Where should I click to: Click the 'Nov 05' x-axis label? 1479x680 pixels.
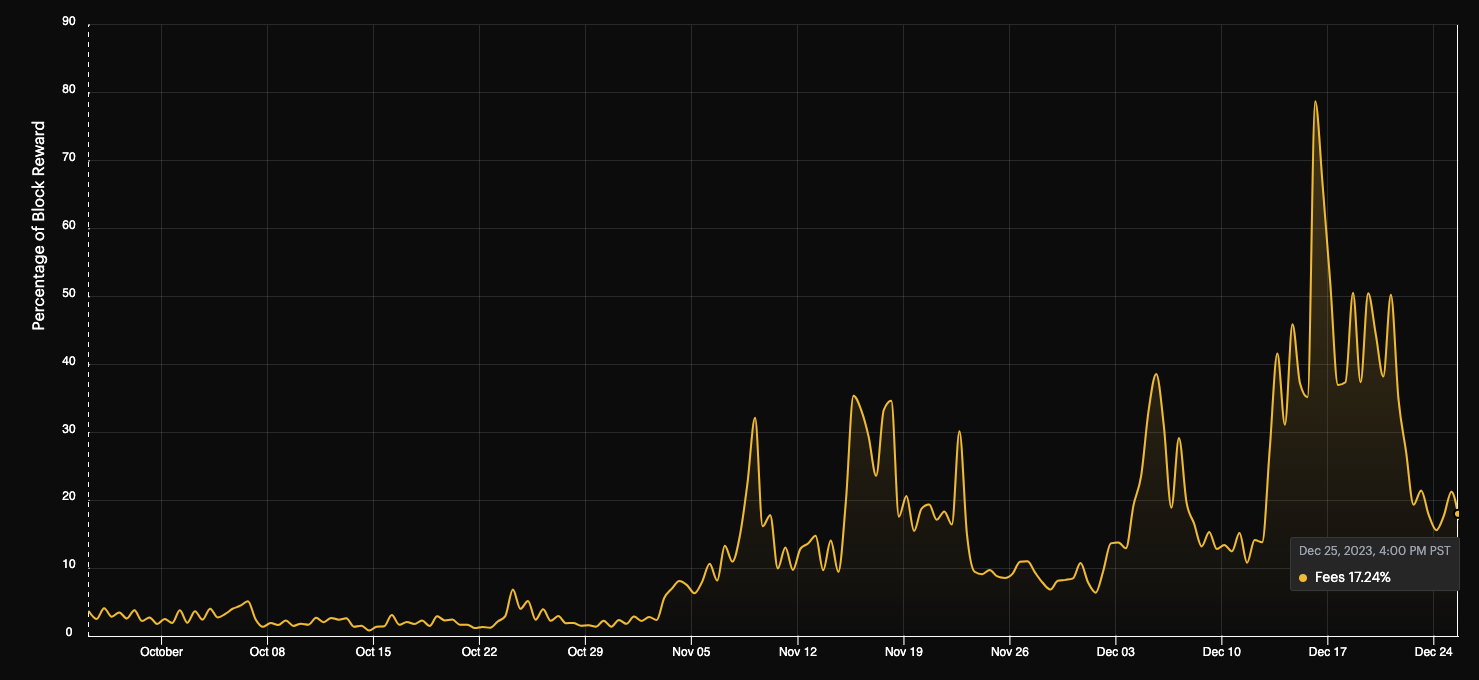tap(691, 652)
